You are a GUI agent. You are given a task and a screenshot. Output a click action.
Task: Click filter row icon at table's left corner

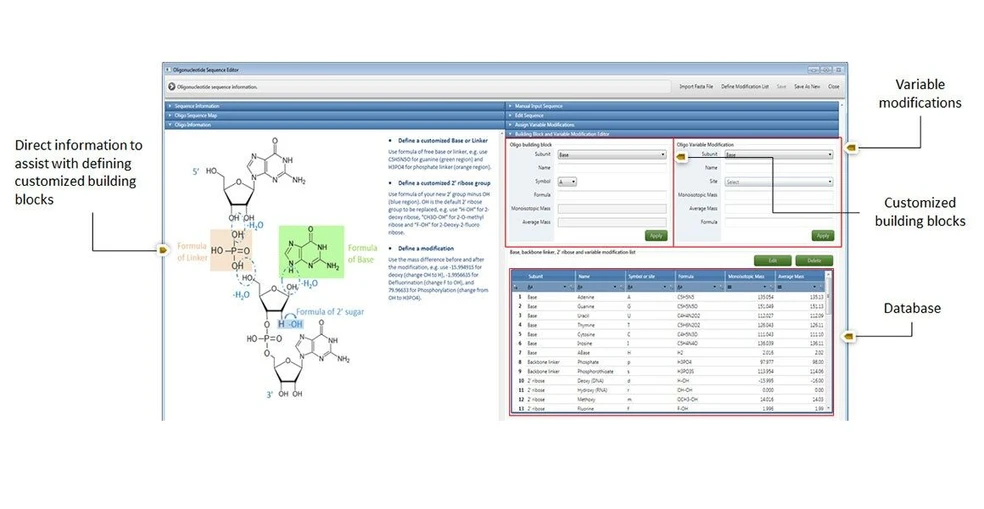[515, 287]
